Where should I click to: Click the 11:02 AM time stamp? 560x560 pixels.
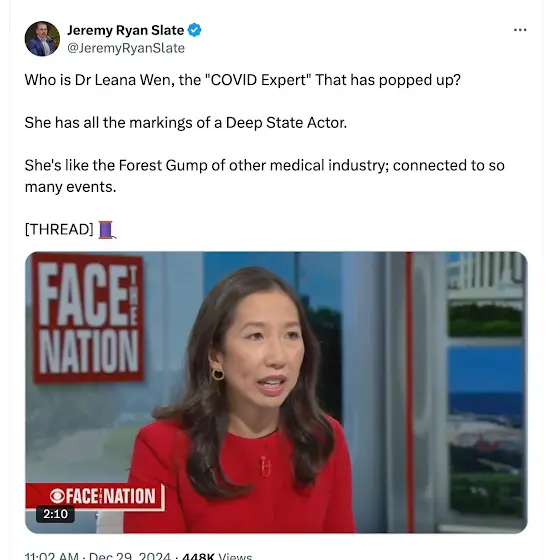tap(51, 556)
